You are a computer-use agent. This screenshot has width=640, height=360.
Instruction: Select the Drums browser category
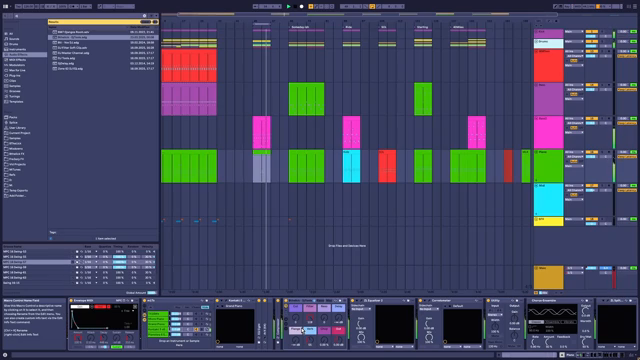[x=13, y=44]
